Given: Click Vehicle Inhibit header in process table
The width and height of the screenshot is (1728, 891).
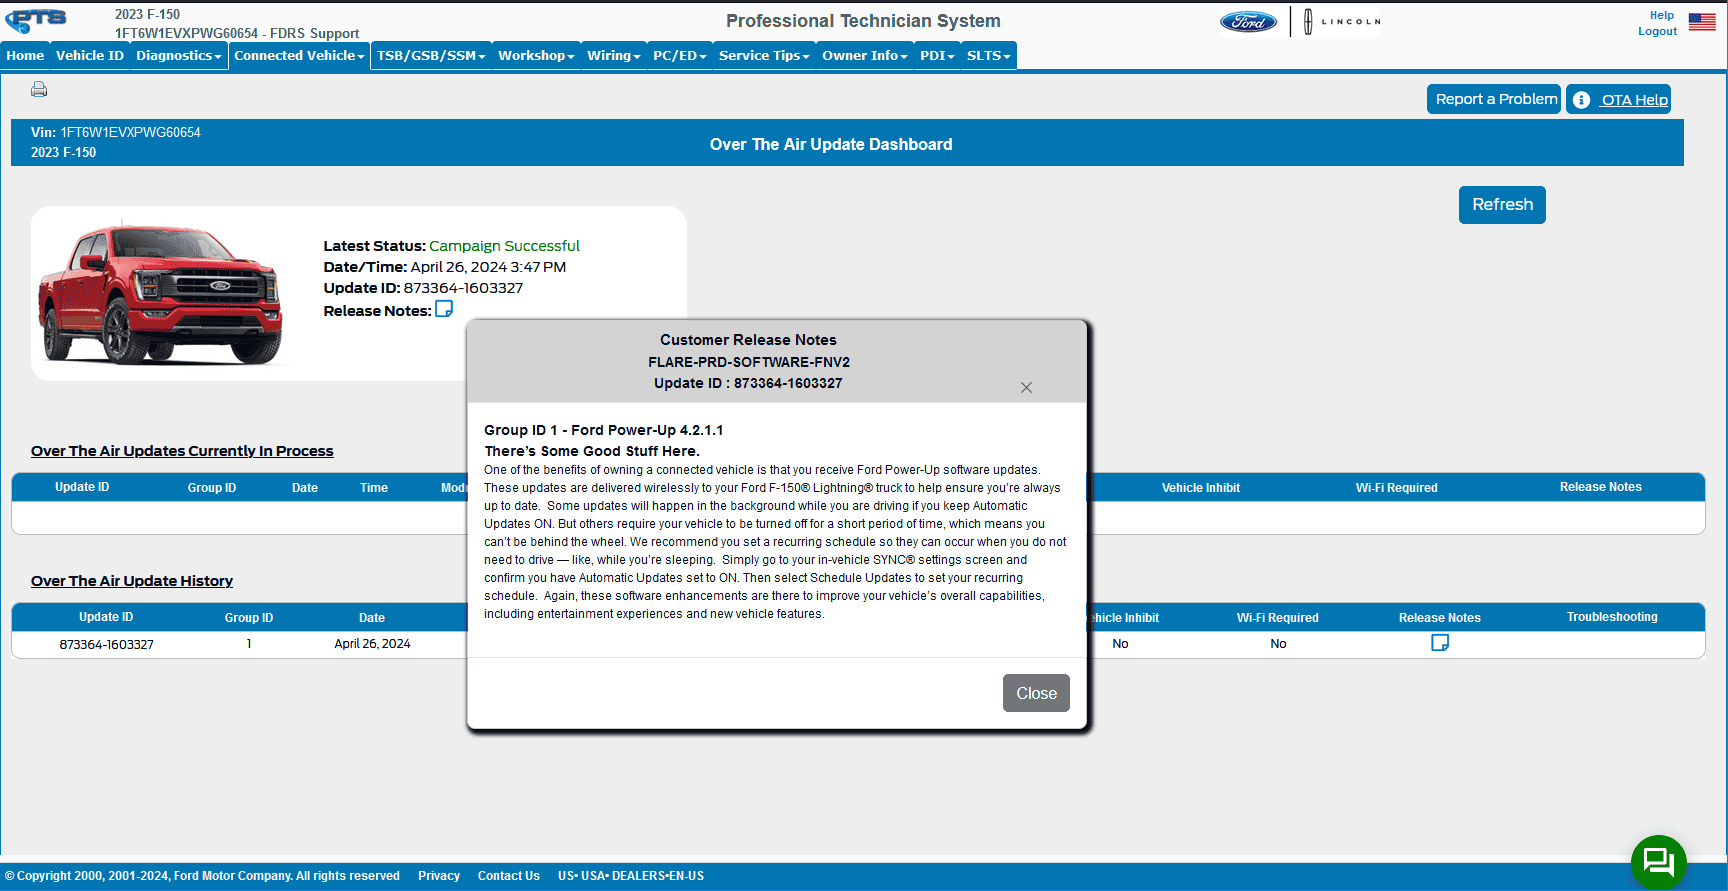Looking at the screenshot, I should 1200,488.
